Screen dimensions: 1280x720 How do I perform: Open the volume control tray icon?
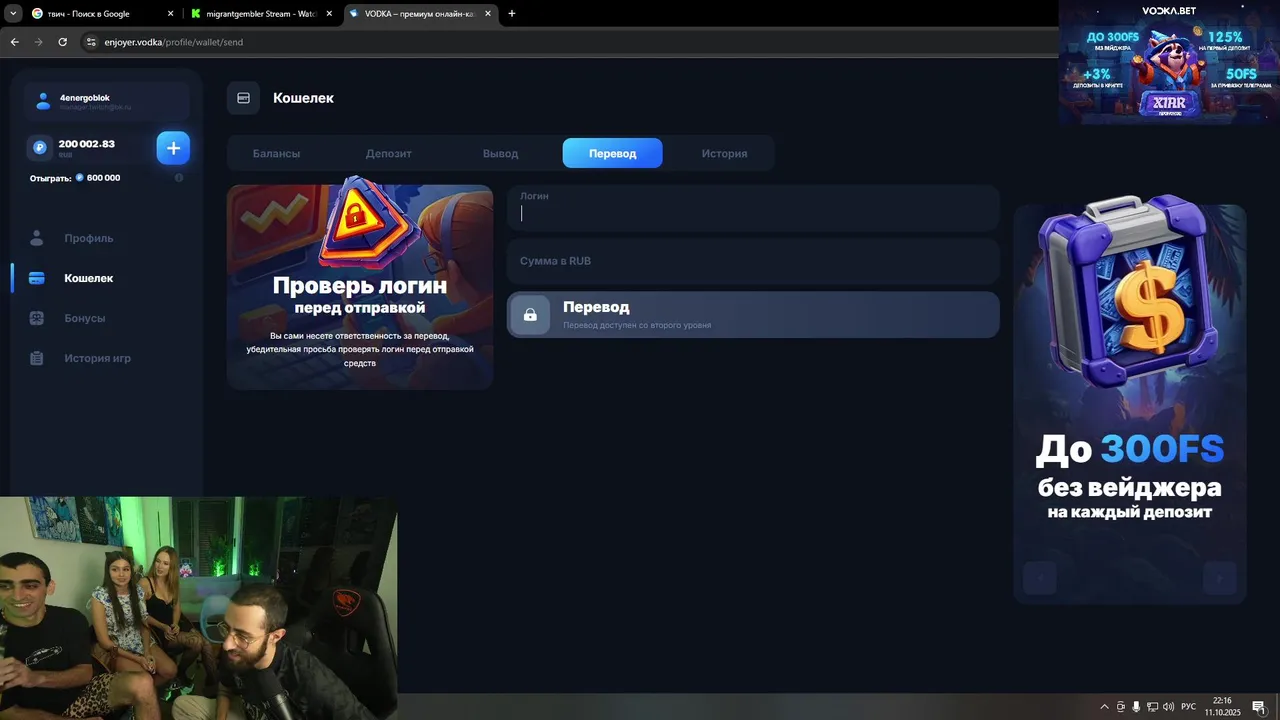click(x=1169, y=707)
